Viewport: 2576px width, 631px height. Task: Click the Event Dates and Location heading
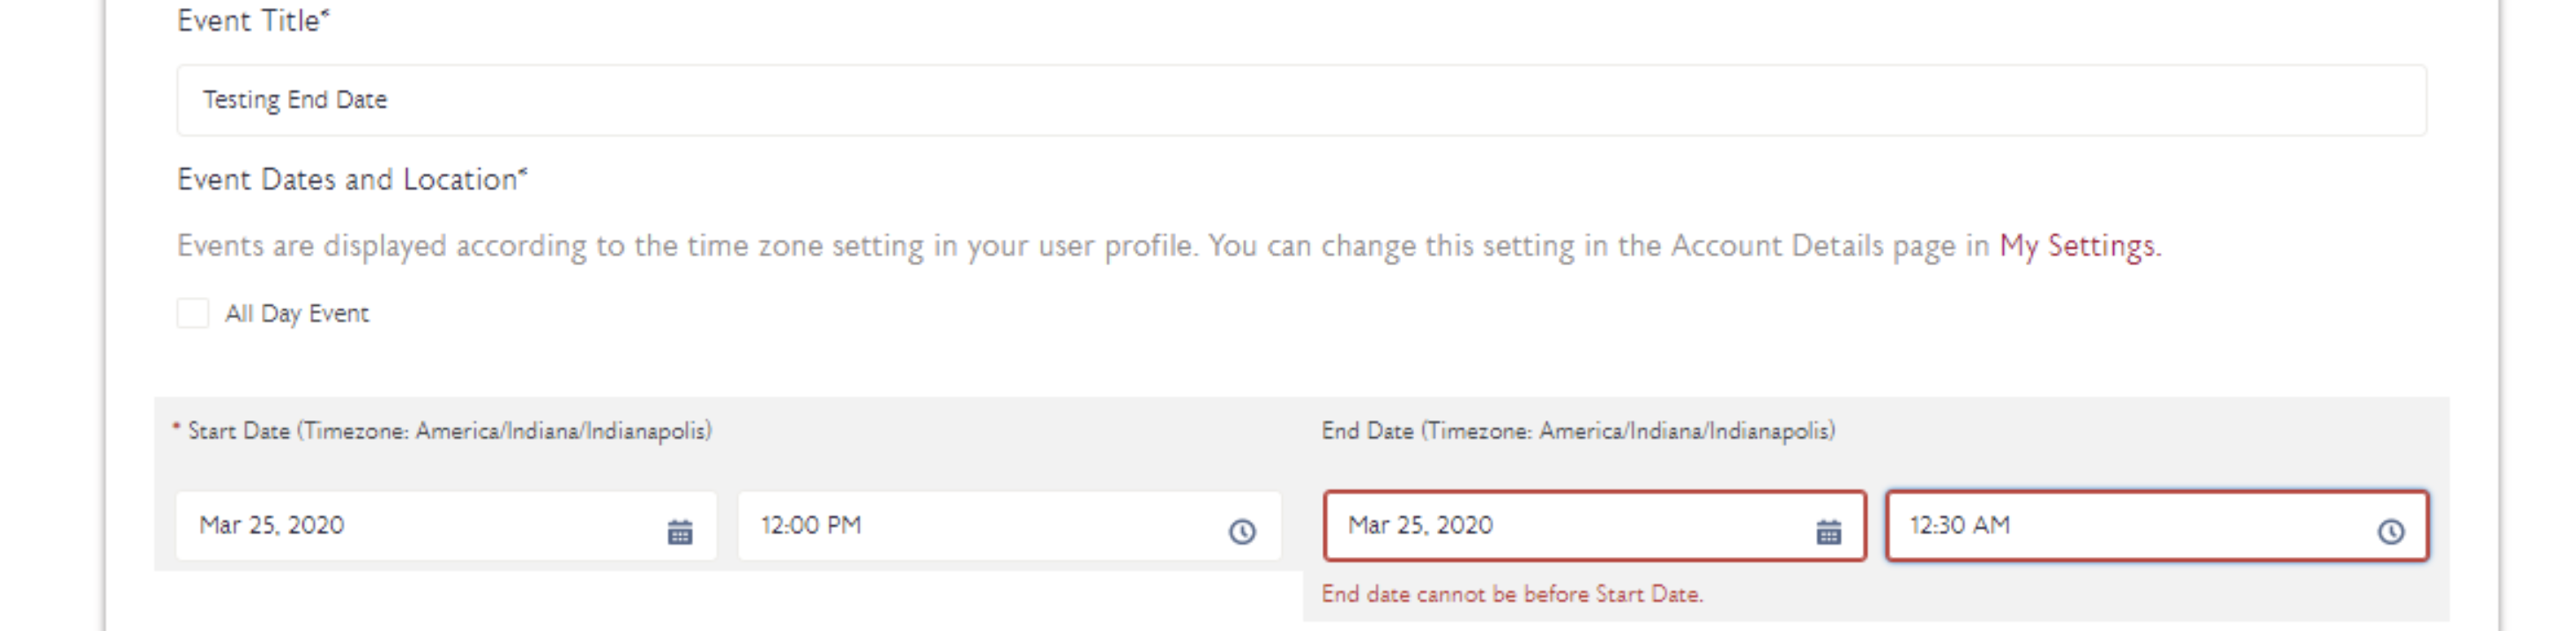(x=347, y=180)
